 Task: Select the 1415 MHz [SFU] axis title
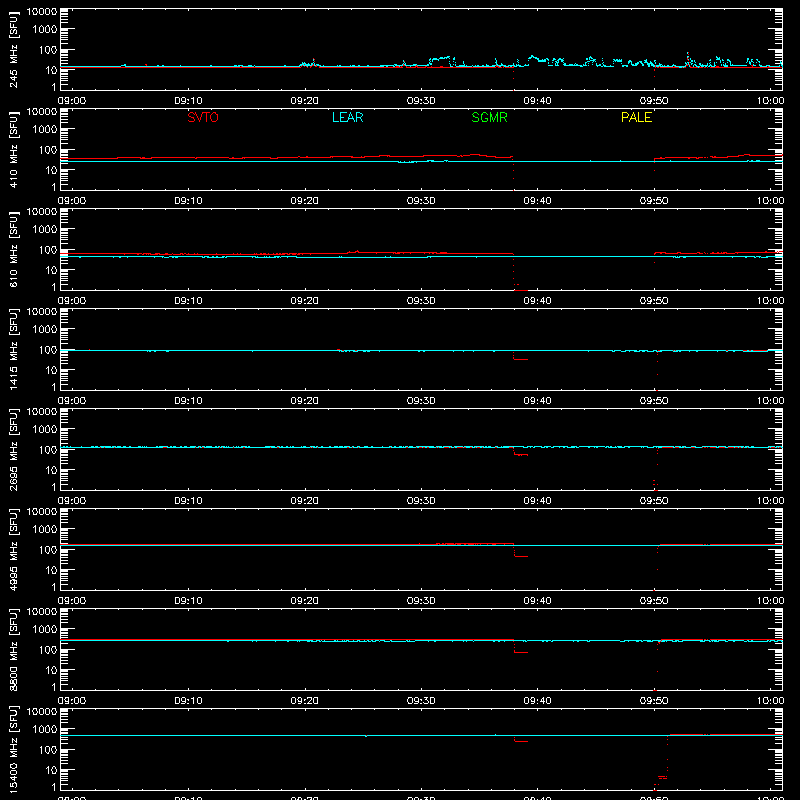click(x=13, y=349)
